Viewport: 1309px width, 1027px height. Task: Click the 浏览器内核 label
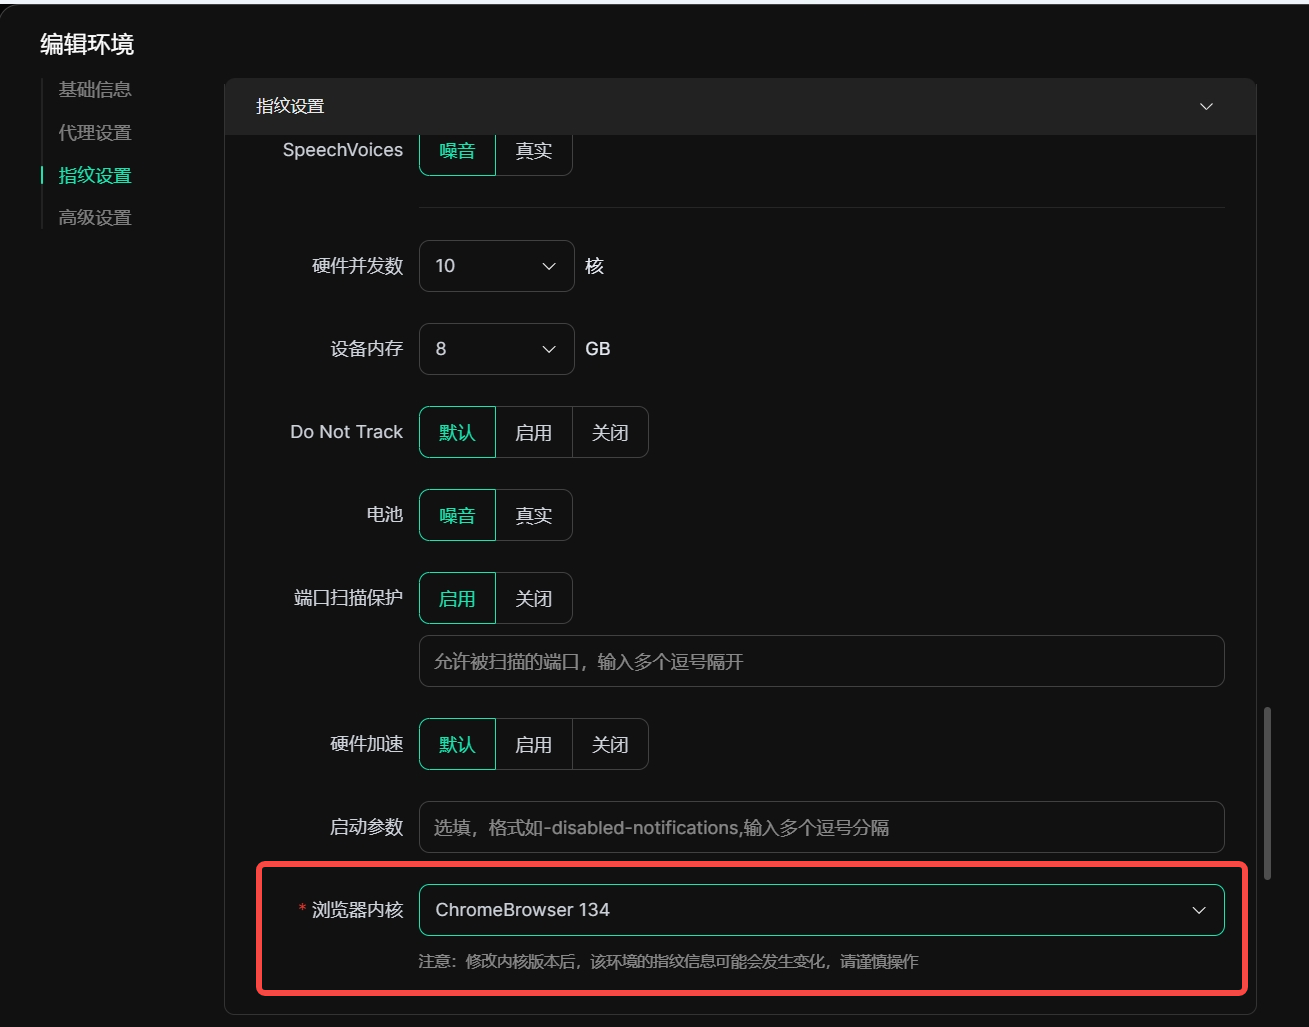click(357, 910)
